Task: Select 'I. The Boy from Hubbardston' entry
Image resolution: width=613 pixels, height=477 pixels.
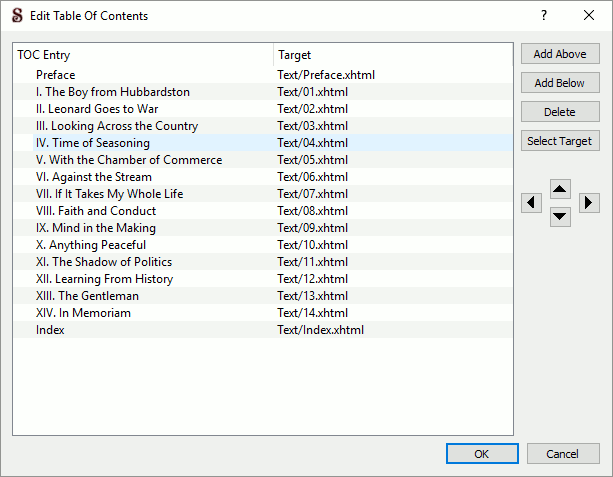Action: coord(112,92)
